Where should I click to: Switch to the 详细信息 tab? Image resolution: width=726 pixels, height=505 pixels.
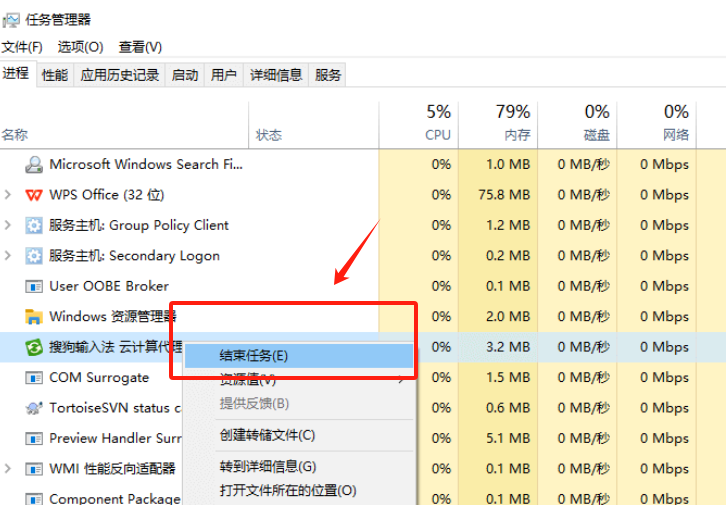click(276, 75)
